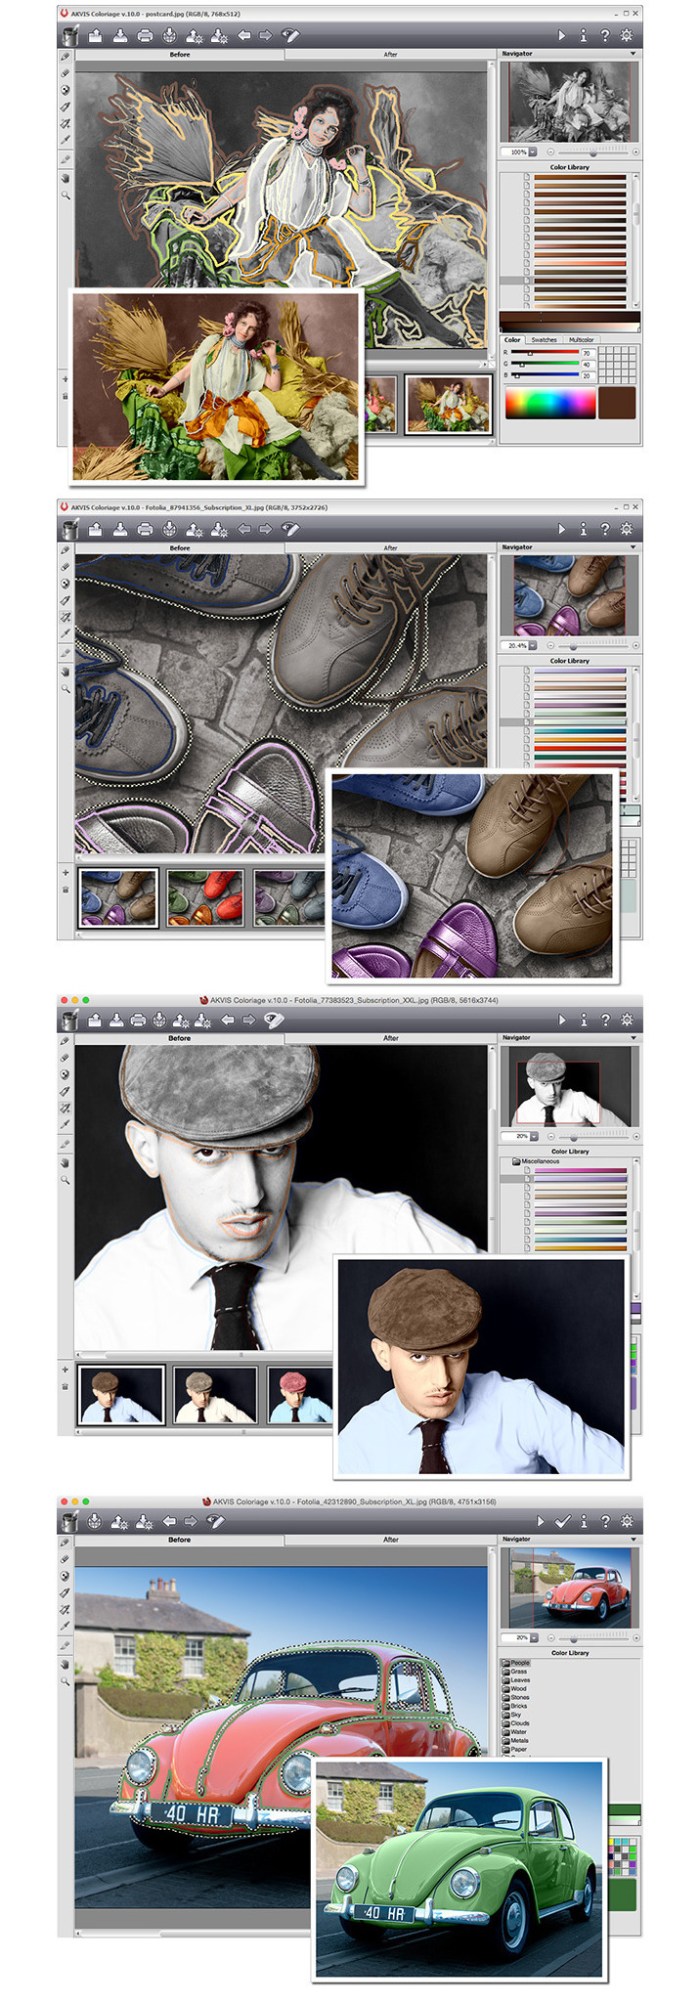Select the Hand tool in the postcard.jpg window
The width and height of the screenshot is (700, 2002).
[x=66, y=178]
